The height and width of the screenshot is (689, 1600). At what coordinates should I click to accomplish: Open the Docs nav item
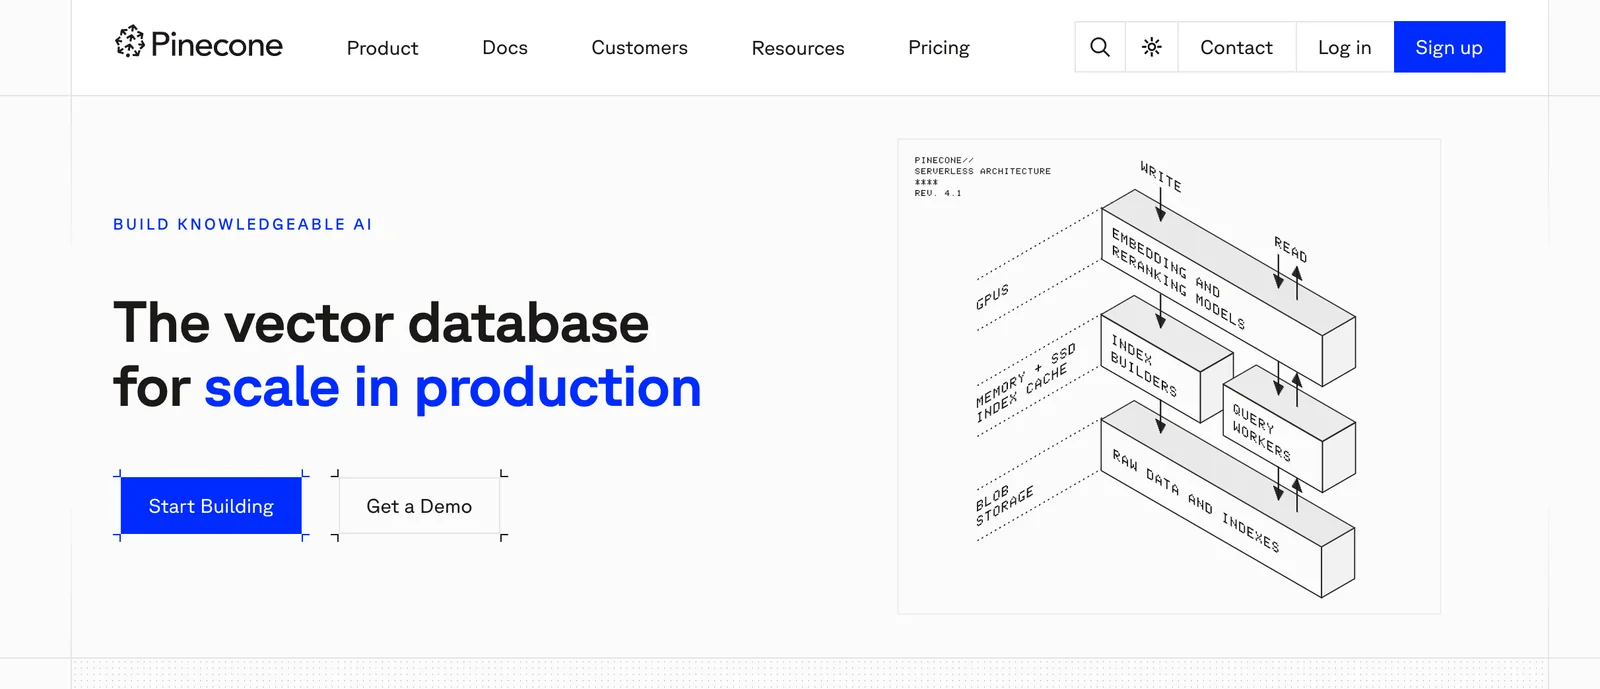505,48
